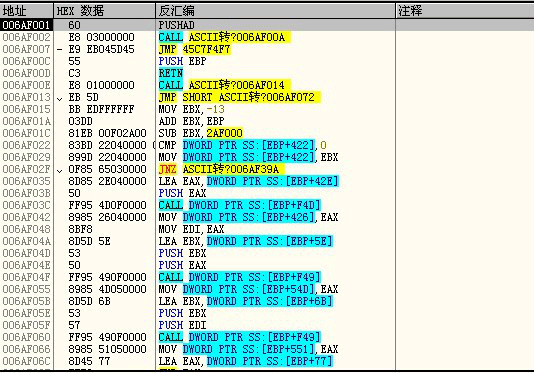The width and height of the screenshot is (534, 373).
Task: Click ADD EBX,EBP instruction
Action: click(191, 121)
